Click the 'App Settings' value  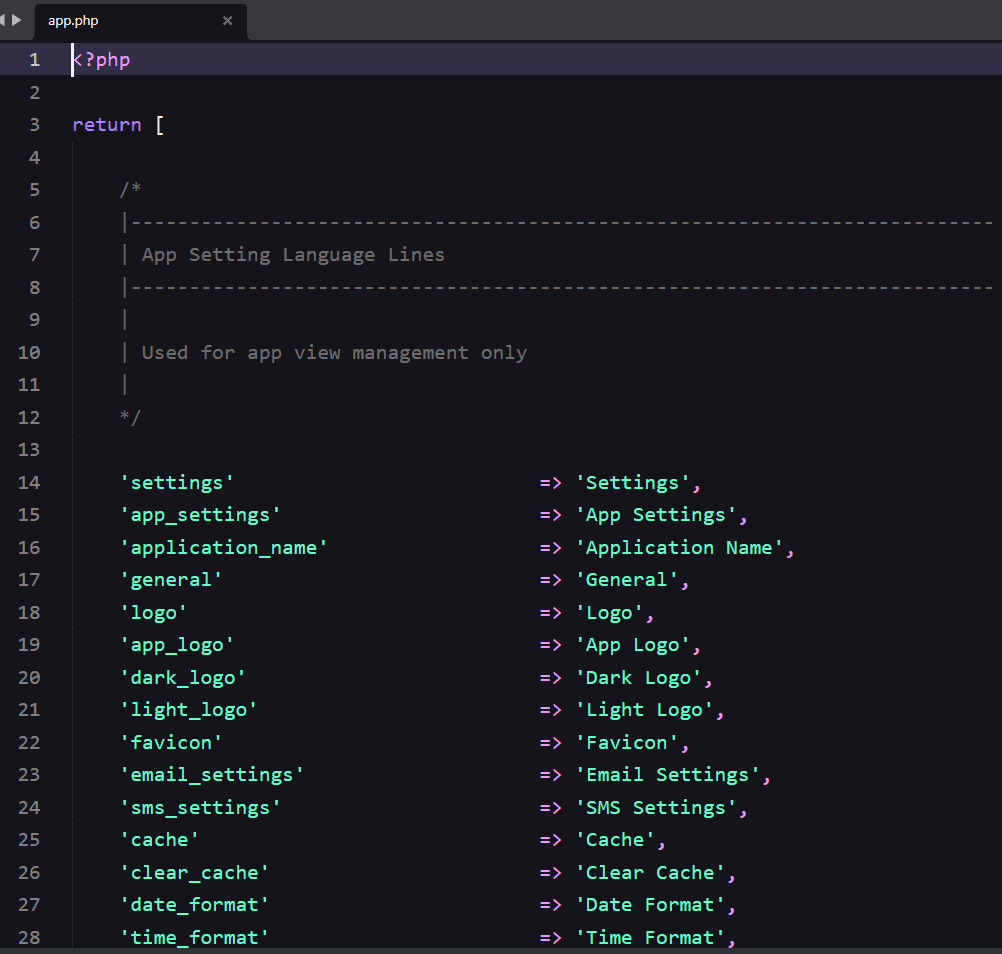point(656,515)
